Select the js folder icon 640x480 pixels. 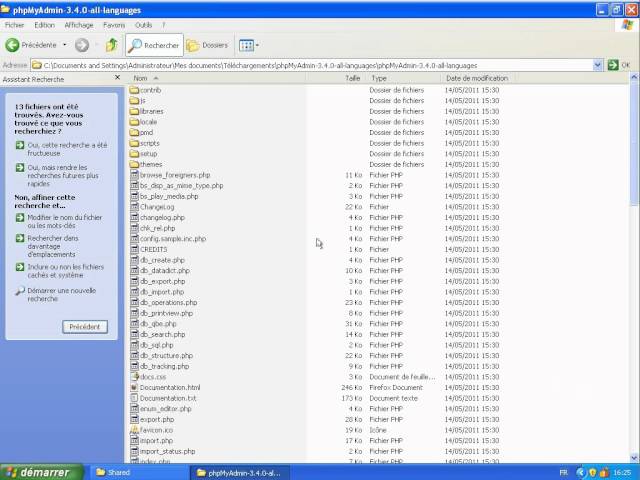[134, 100]
